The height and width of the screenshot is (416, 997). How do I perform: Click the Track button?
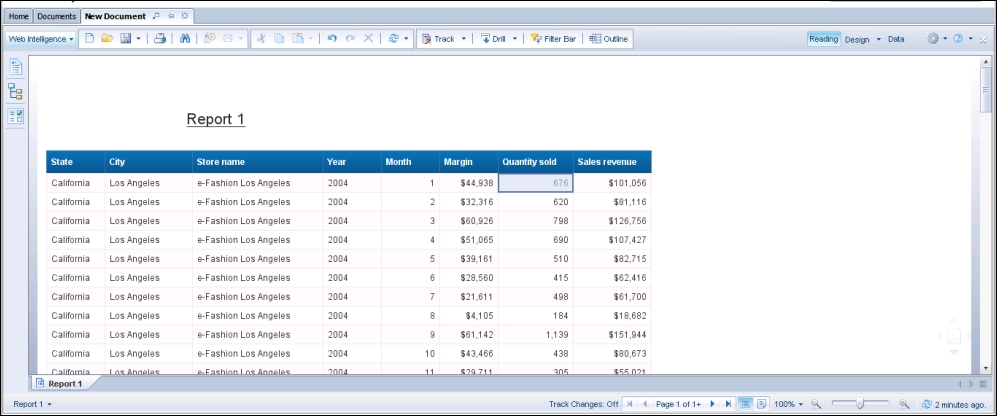(x=438, y=39)
